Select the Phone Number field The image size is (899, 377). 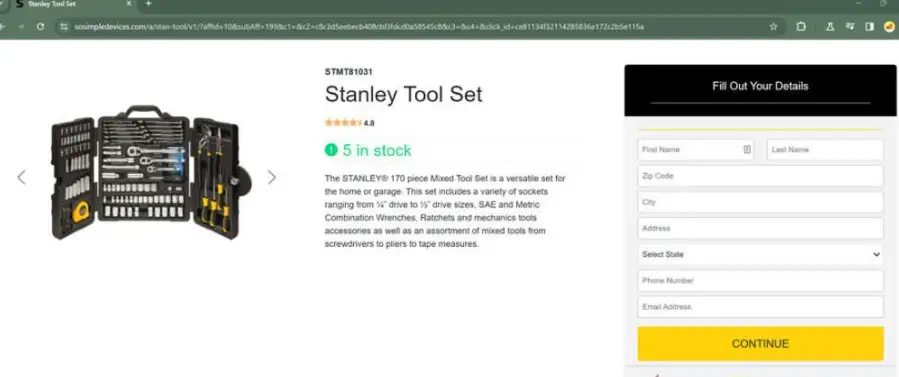[x=760, y=281]
